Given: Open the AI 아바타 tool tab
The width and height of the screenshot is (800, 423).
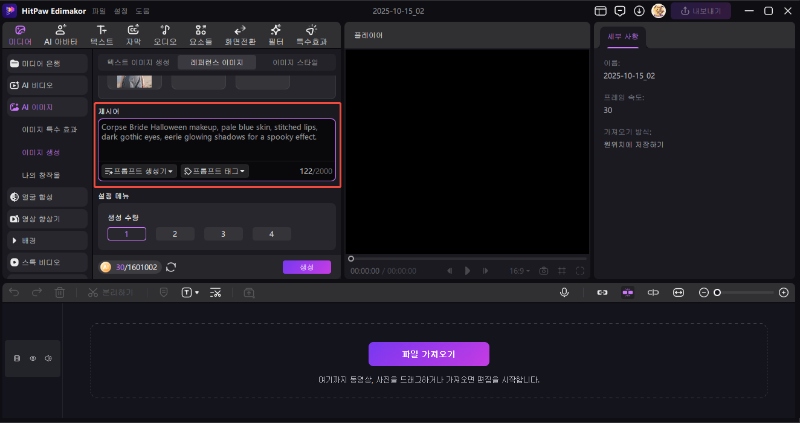Looking at the screenshot, I should (60, 34).
